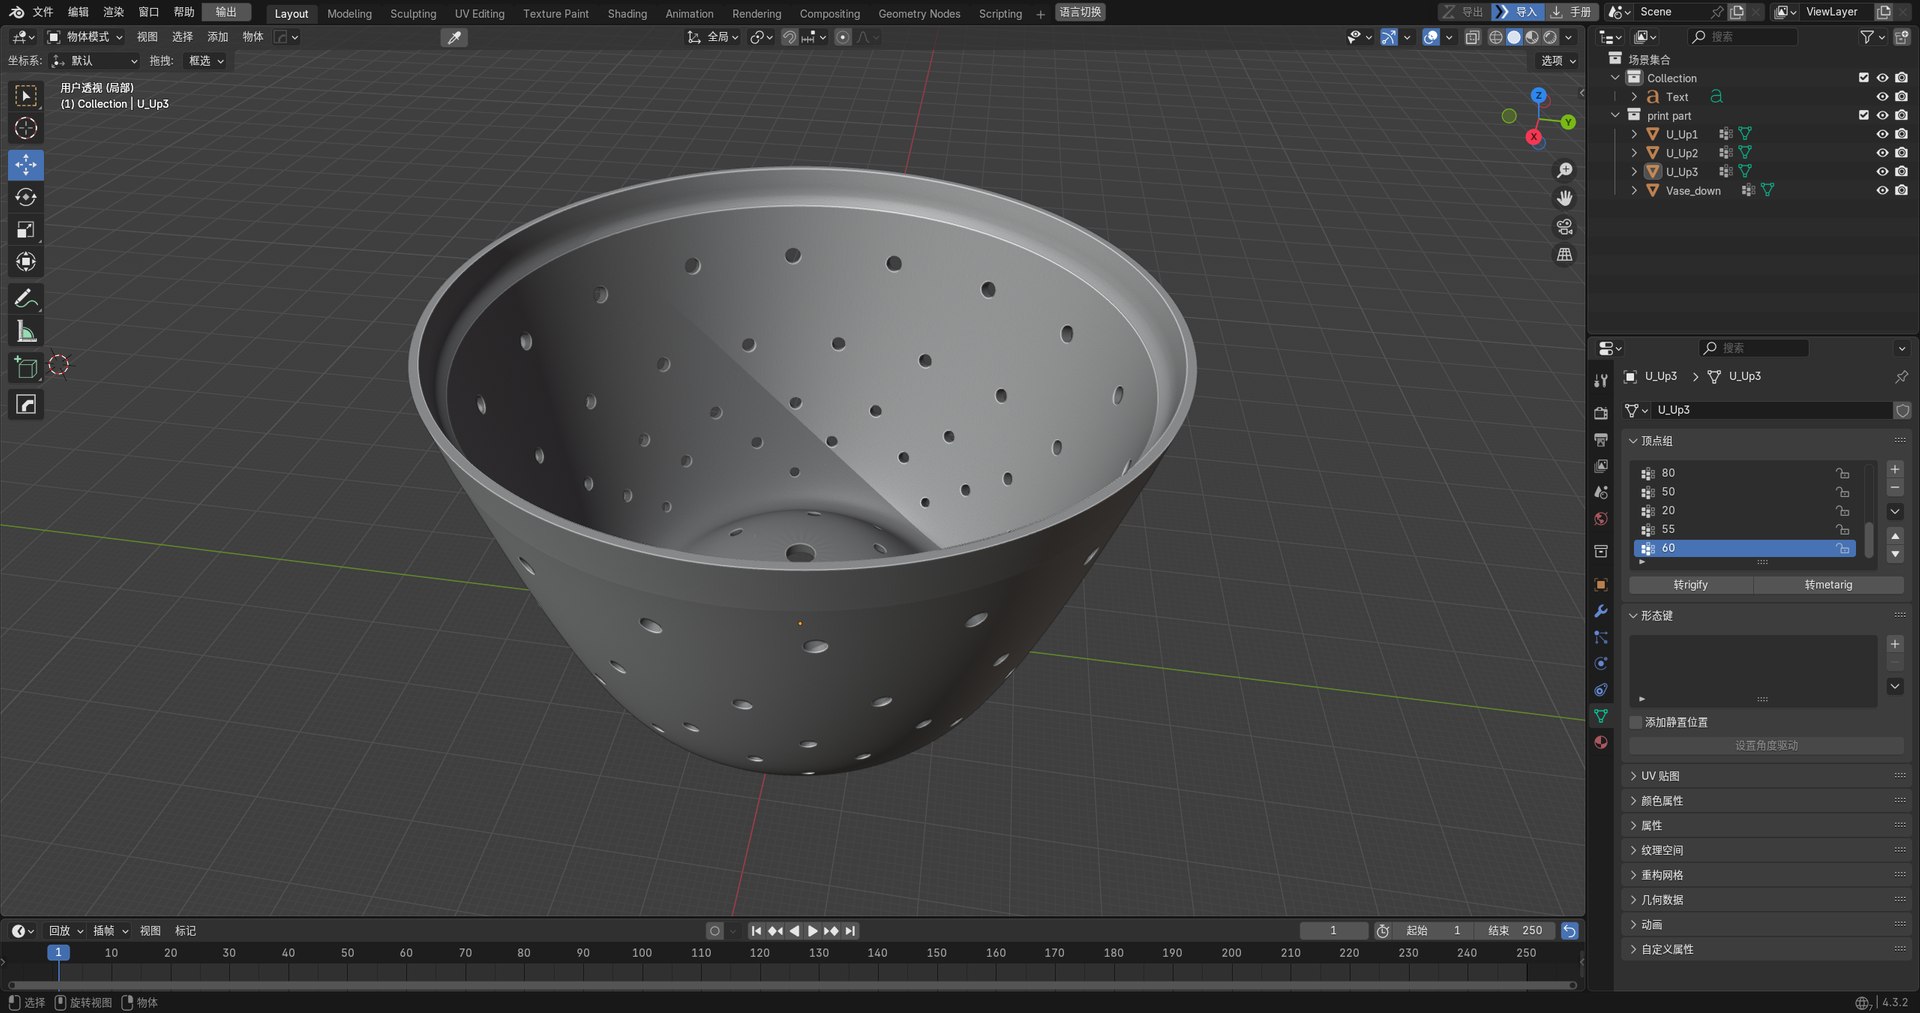This screenshot has width=1920, height=1013.
Task: Add a new vertex group with plus
Action: point(1895,470)
